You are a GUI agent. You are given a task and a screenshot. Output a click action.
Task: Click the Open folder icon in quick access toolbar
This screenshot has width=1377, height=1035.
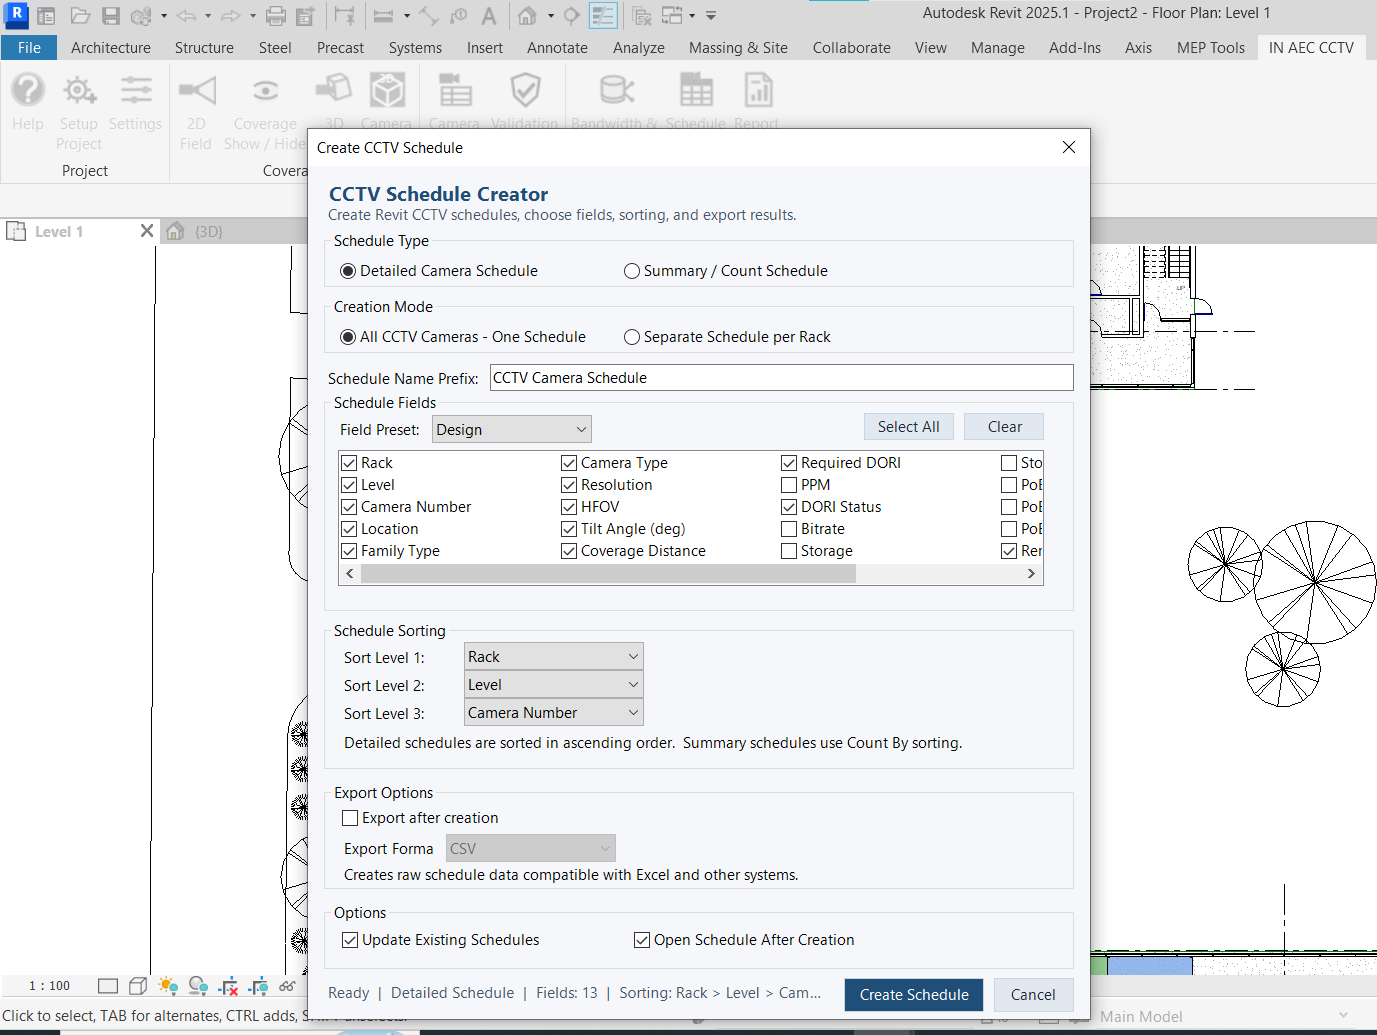pyautogui.click(x=81, y=16)
